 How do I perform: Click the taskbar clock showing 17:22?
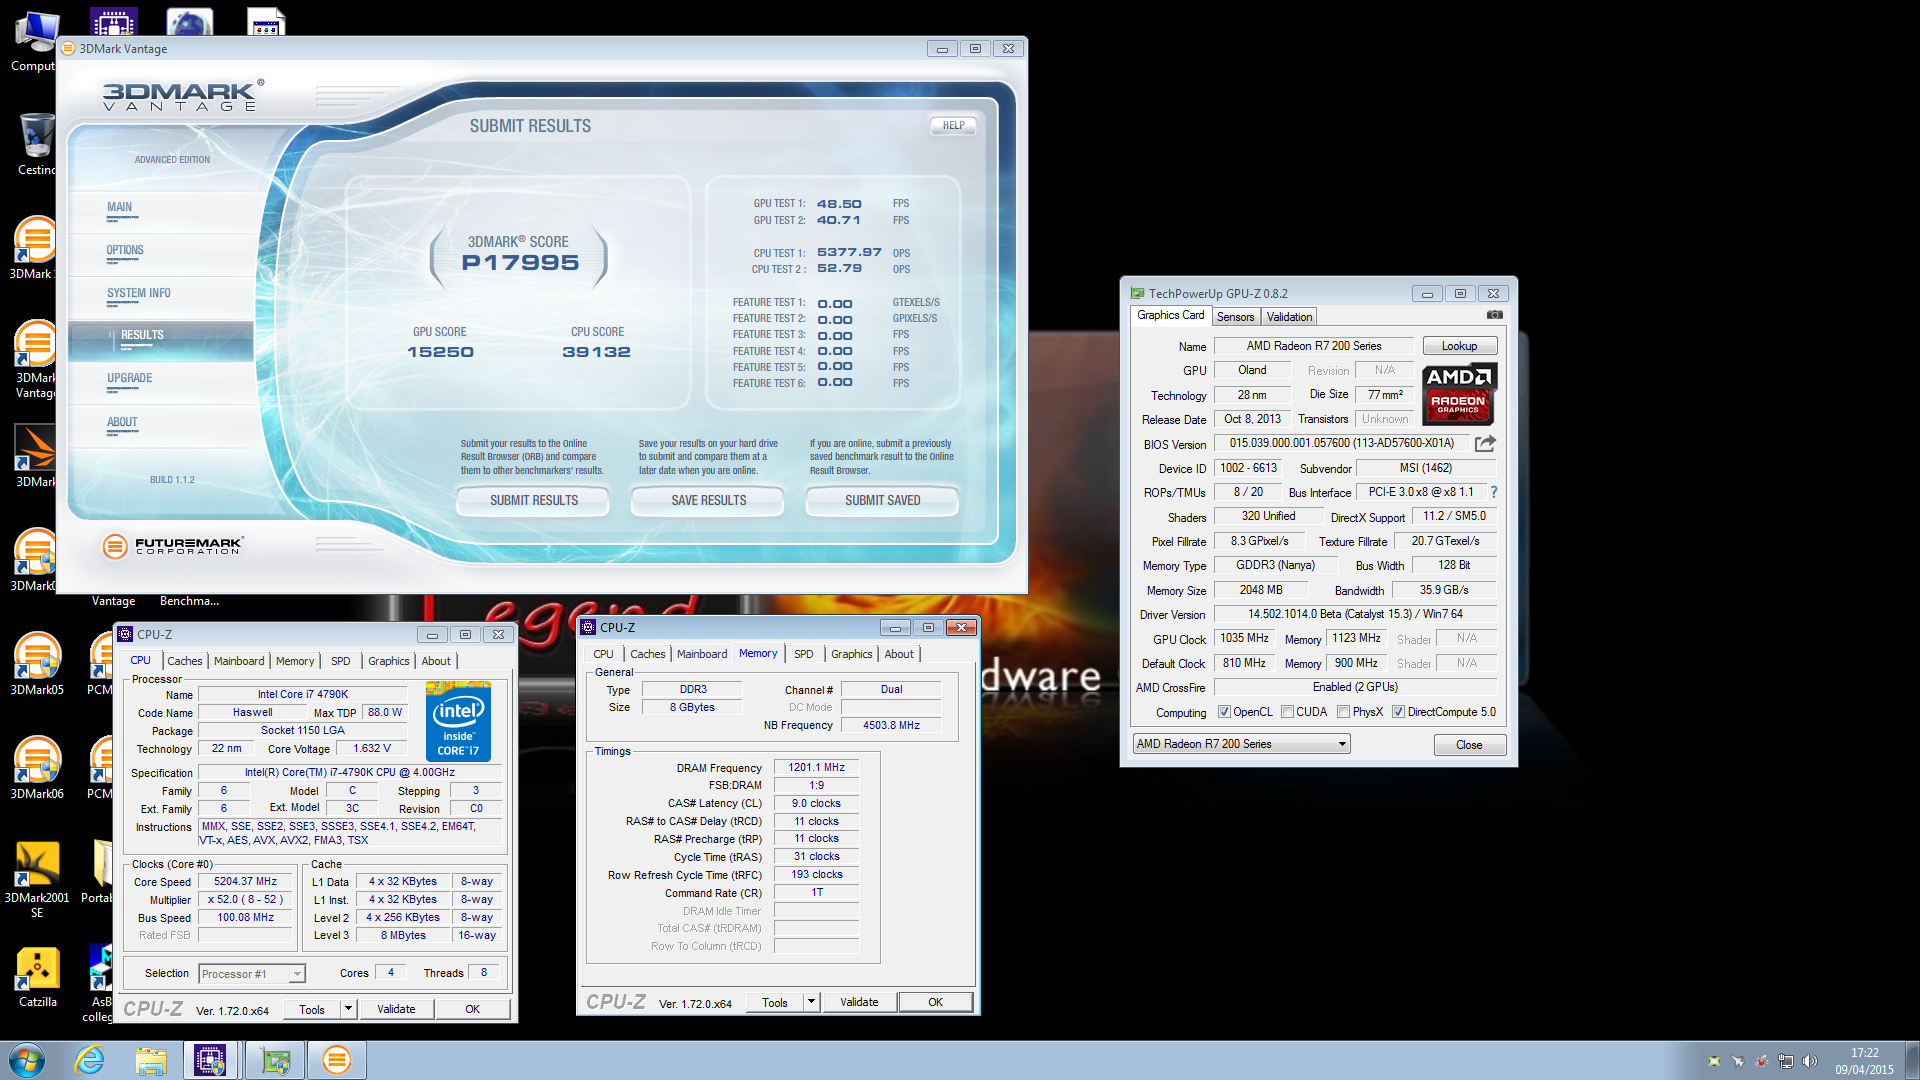pos(1864,1060)
